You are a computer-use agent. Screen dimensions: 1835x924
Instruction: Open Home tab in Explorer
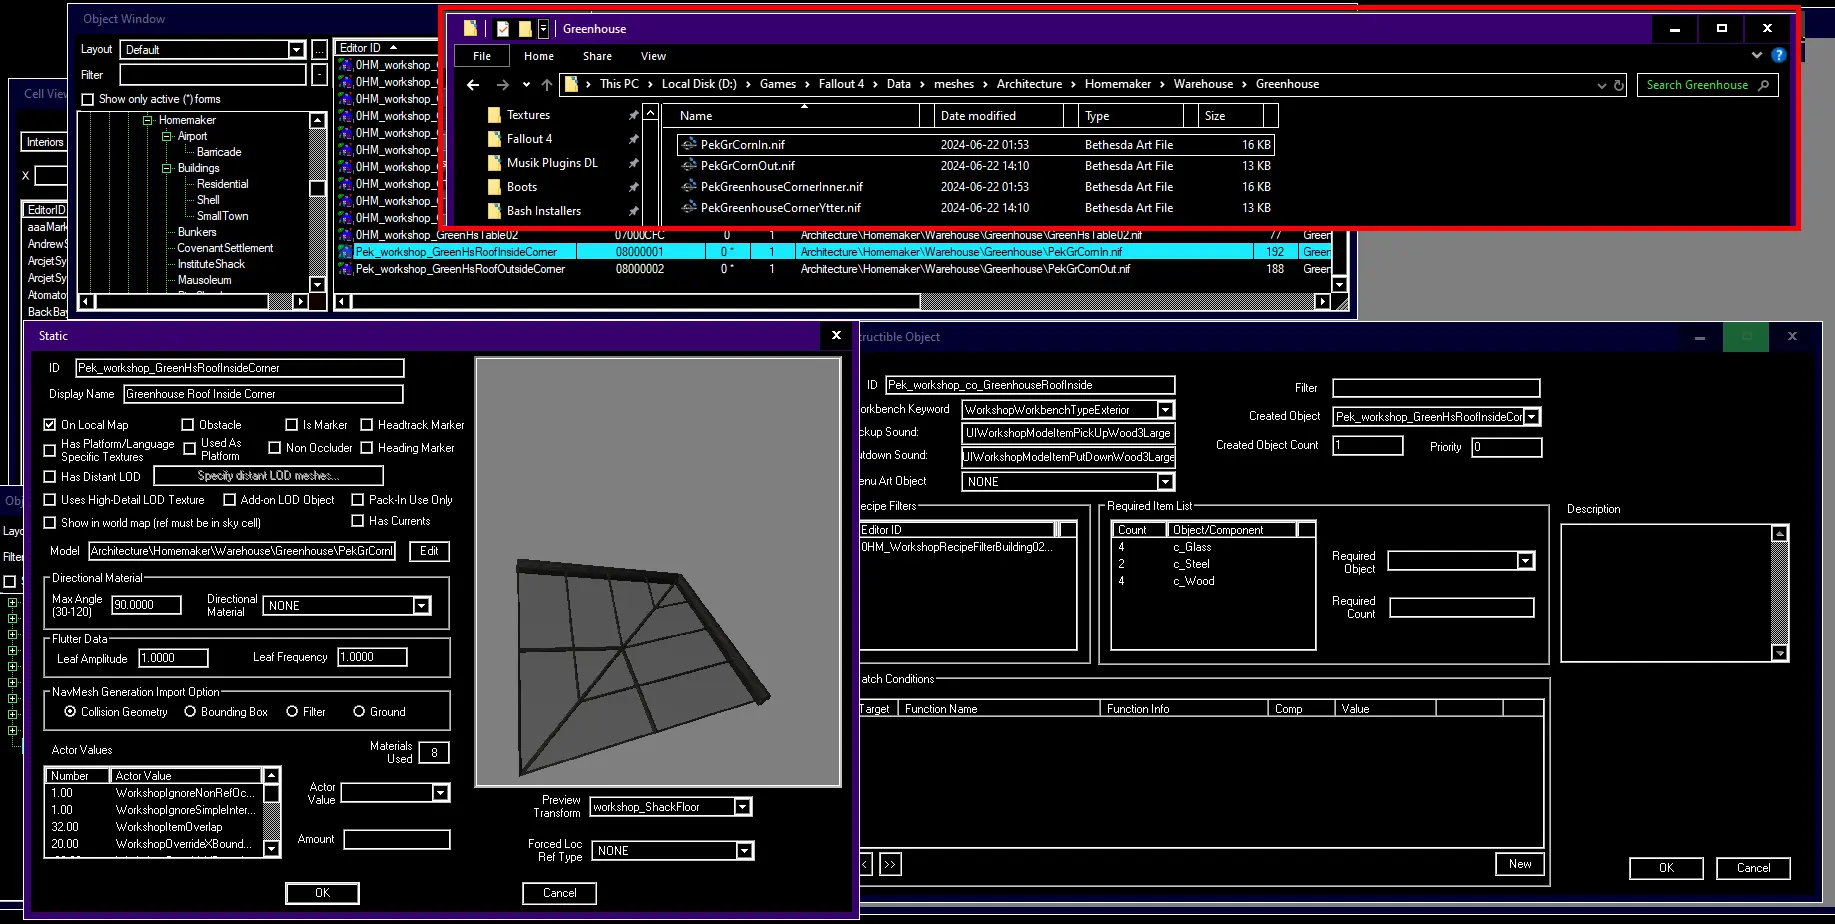coord(539,57)
